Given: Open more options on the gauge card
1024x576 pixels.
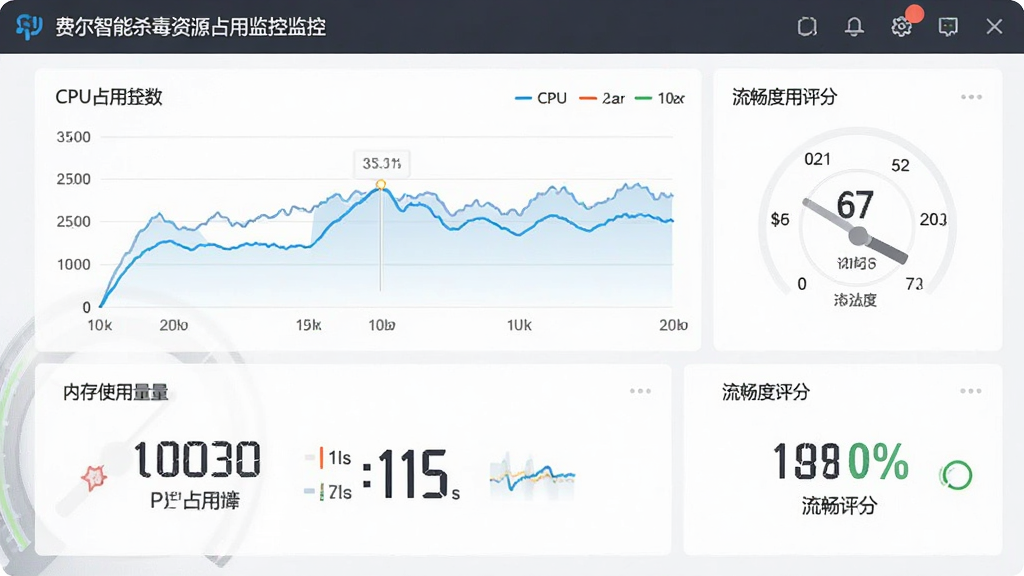Looking at the screenshot, I should 971,97.
